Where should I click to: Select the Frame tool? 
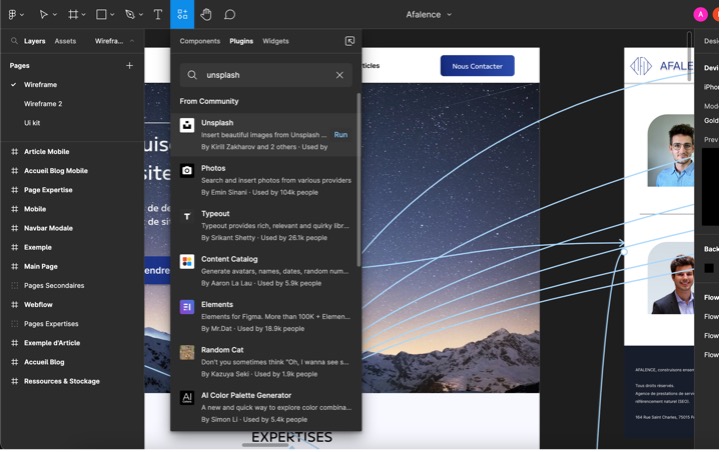click(x=73, y=15)
